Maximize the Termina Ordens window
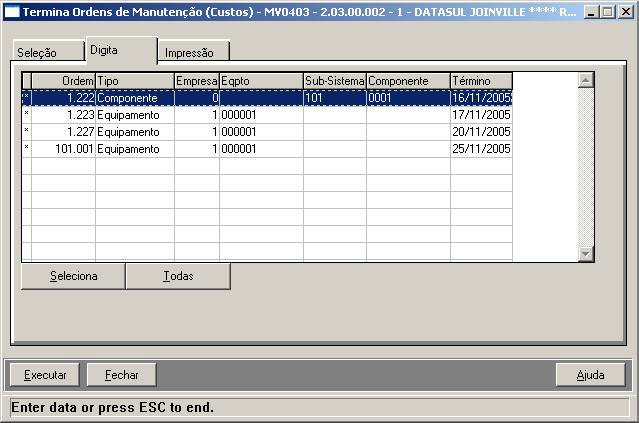Viewport: 639px width, 423px height. point(607,12)
